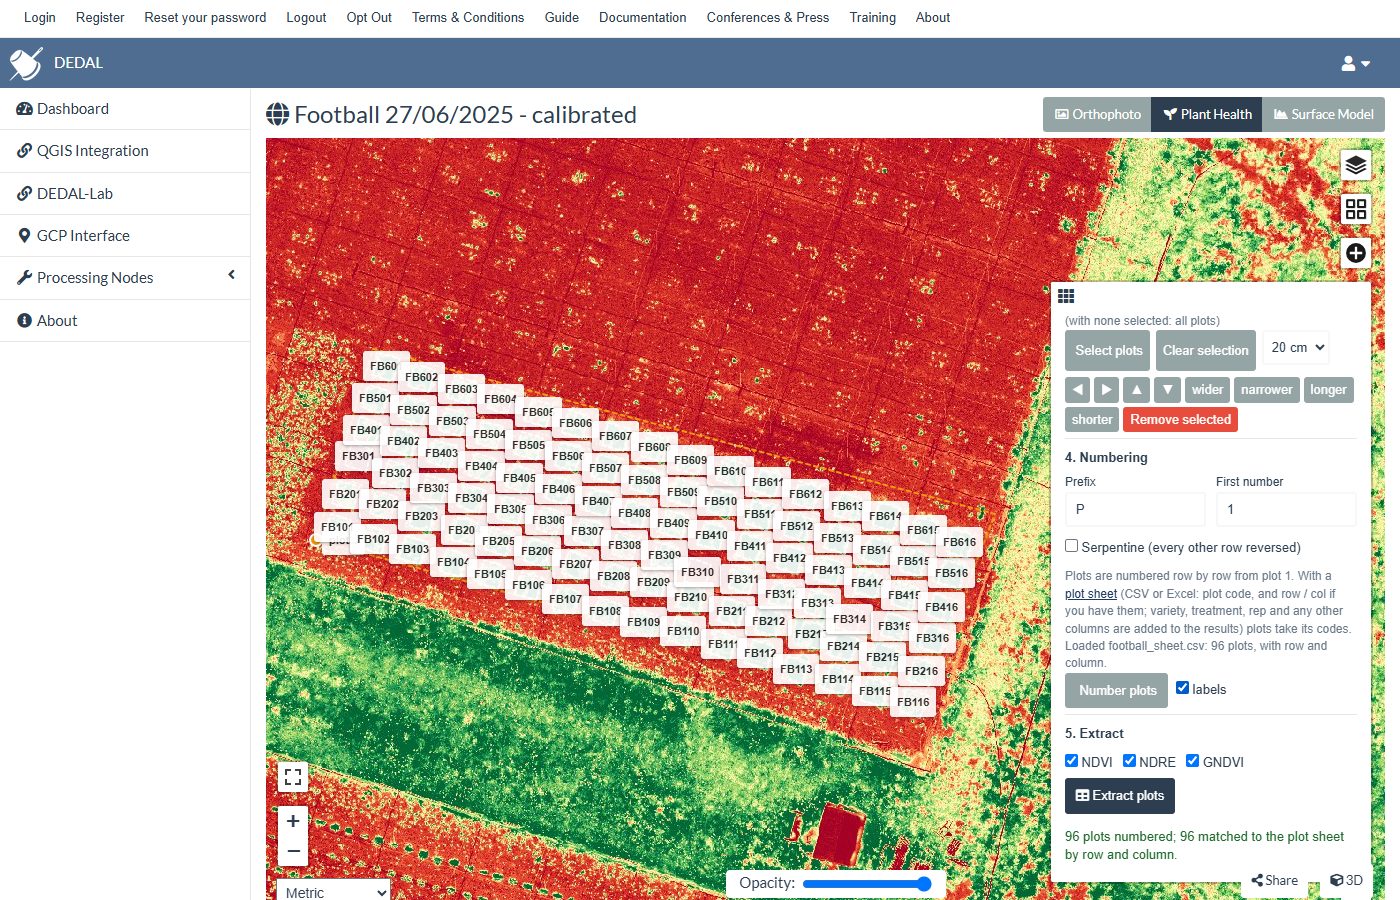
Task: Make plots wider
Action: tap(1207, 390)
